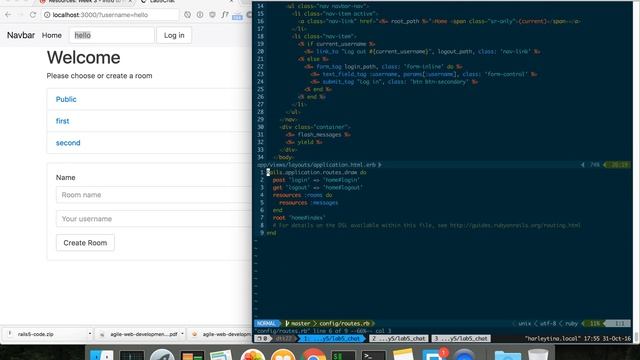Click the Name label in room form
The width and height of the screenshot is (640, 360).
[x=66, y=178]
